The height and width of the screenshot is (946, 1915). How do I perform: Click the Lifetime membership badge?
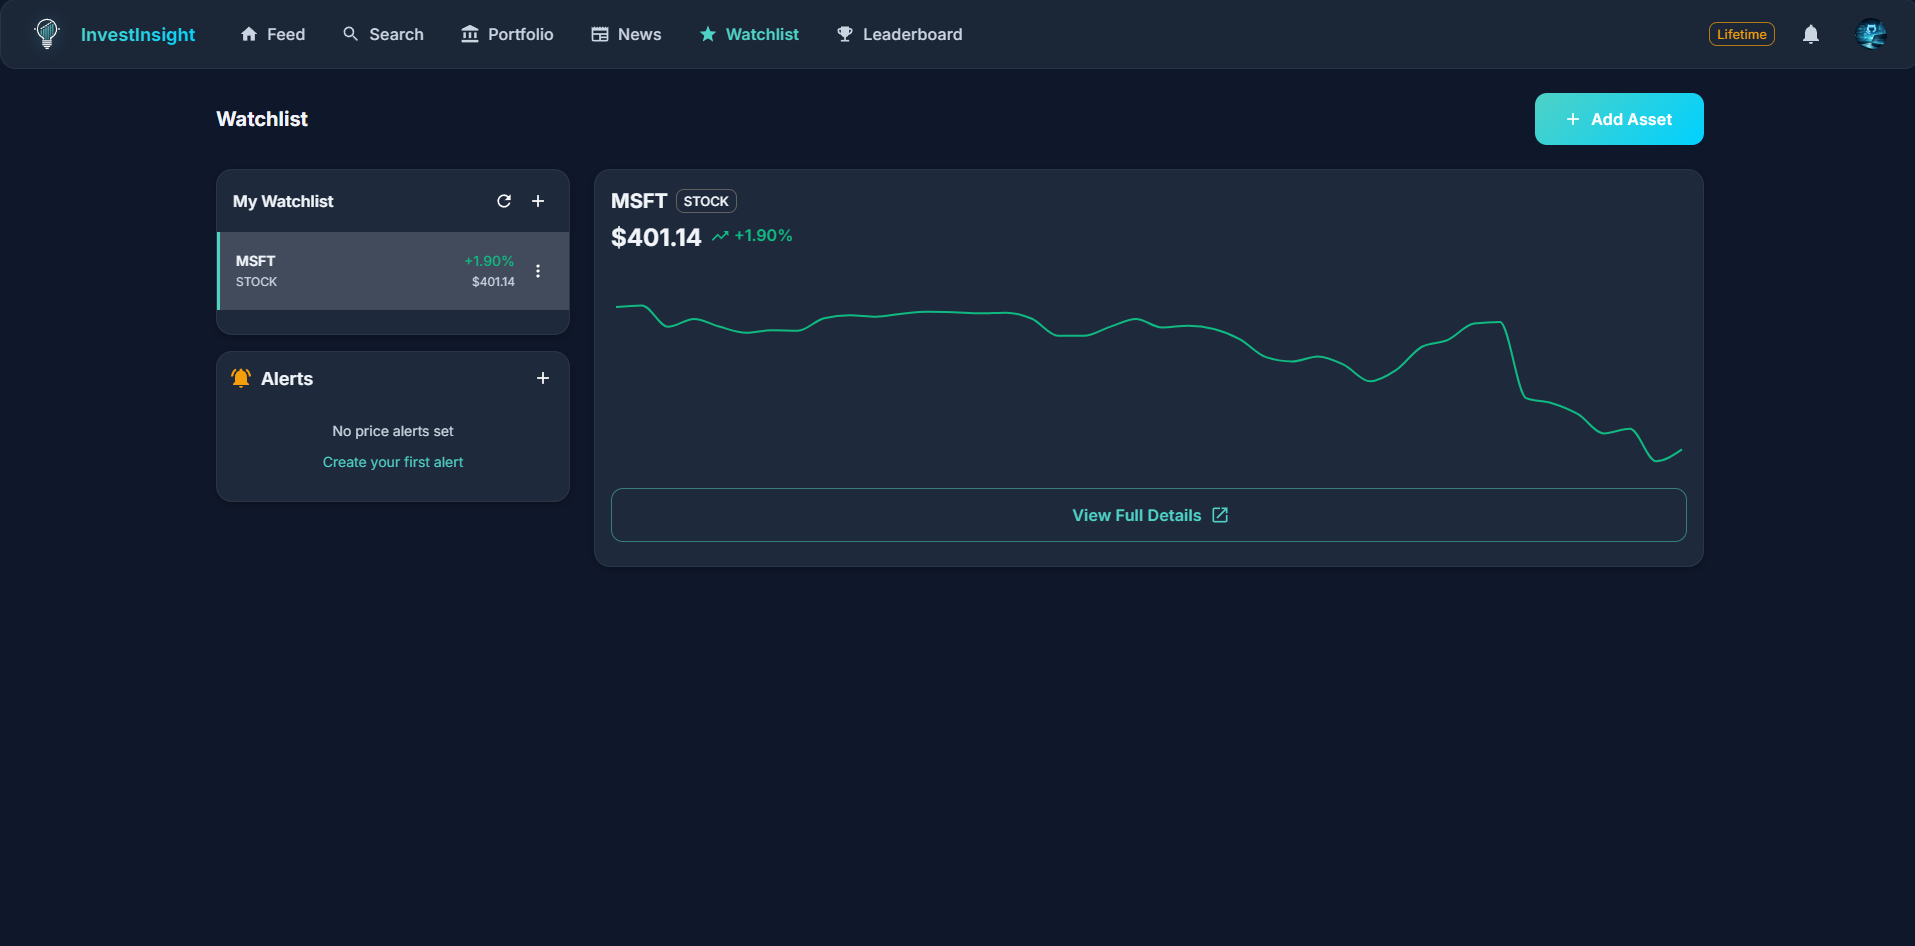(1741, 34)
